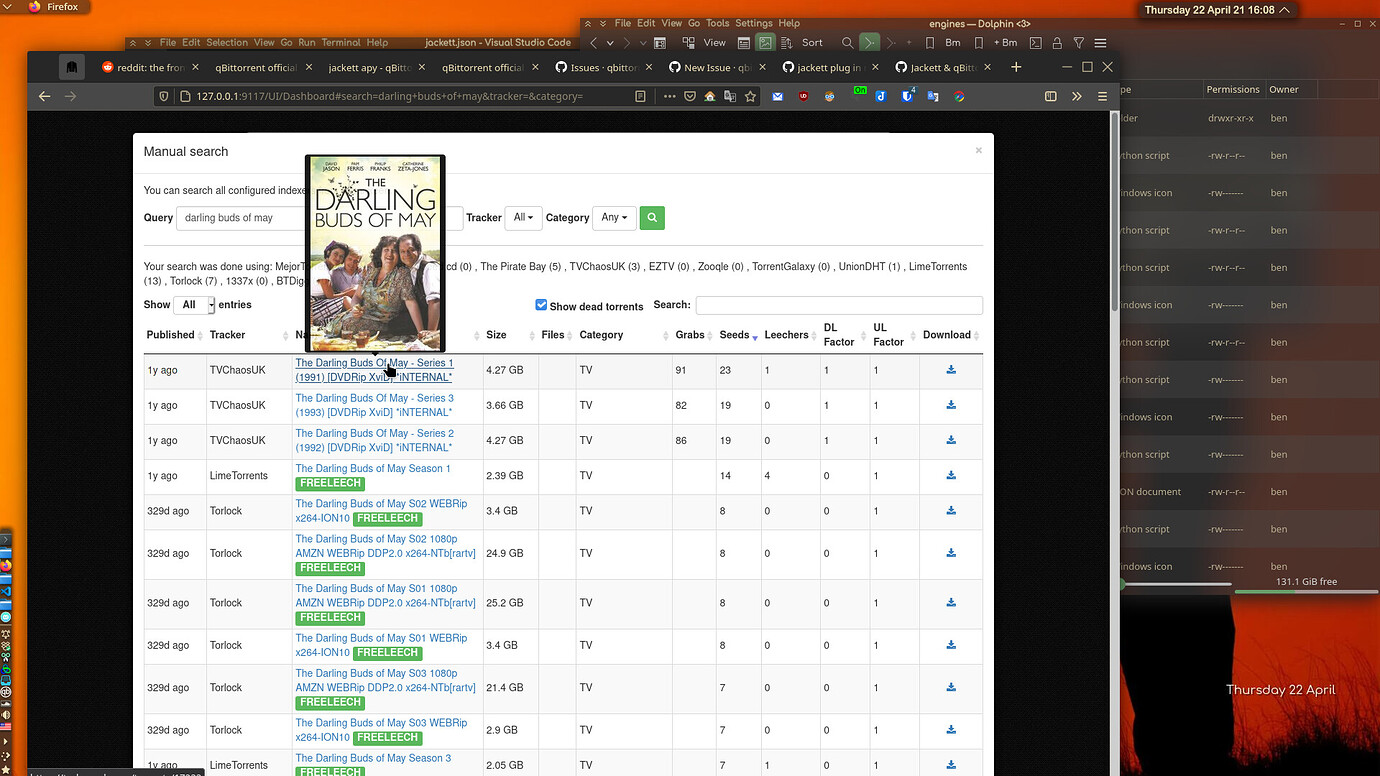The image size is (1380, 776).
Task: Sort Dolphin list by Permissions column
Action: (1233, 89)
